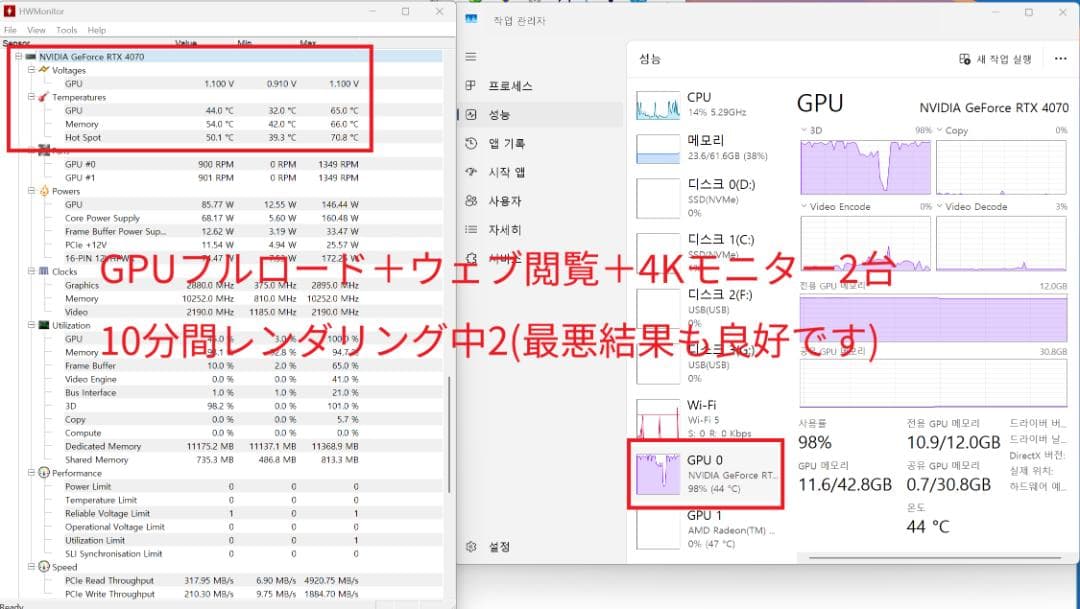Open the 사용자 (Users) page icon

click(470, 200)
